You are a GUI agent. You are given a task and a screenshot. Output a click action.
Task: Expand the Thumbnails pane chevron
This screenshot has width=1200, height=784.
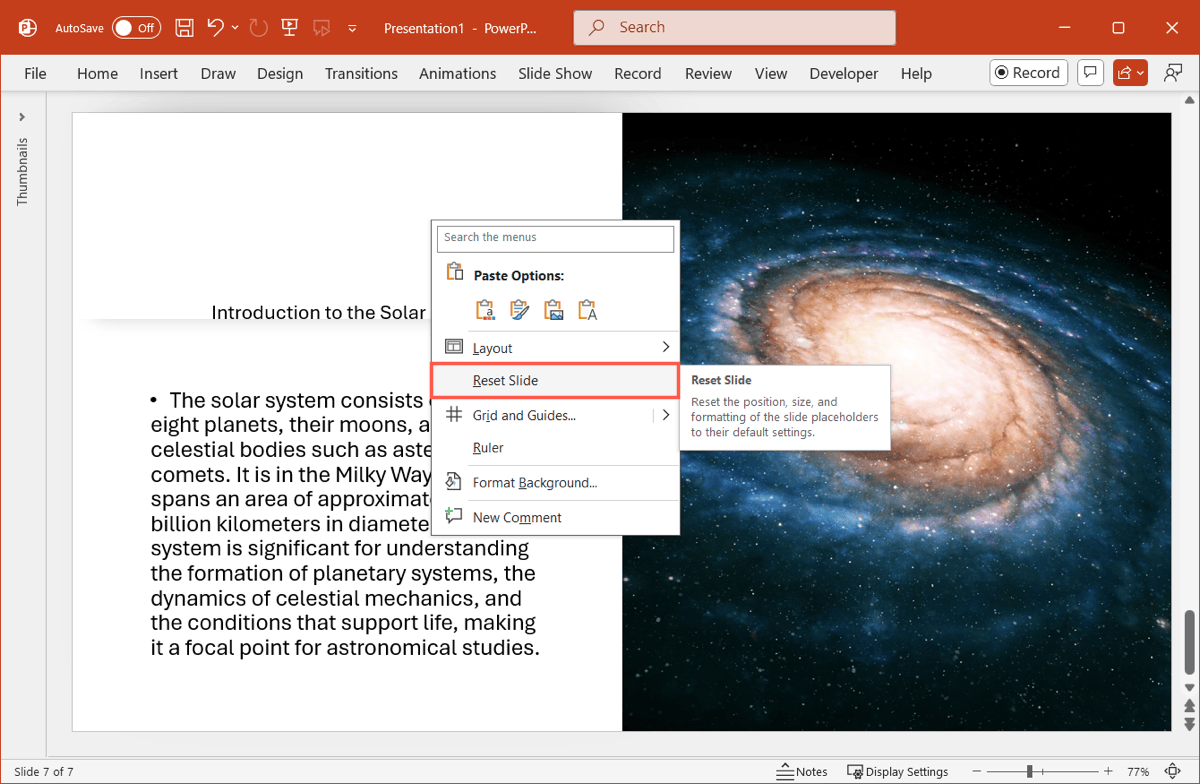(x=22, y=117)
